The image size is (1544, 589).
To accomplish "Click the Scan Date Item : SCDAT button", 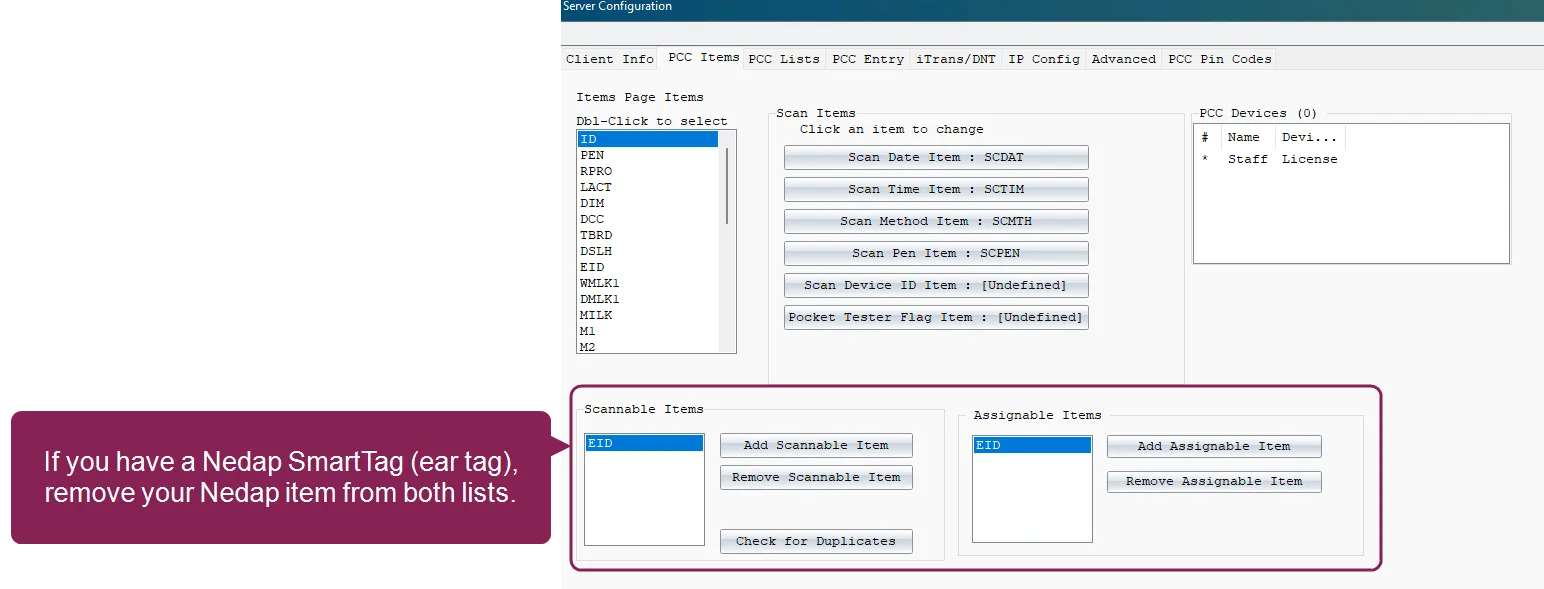I will (x=936, y=158).
